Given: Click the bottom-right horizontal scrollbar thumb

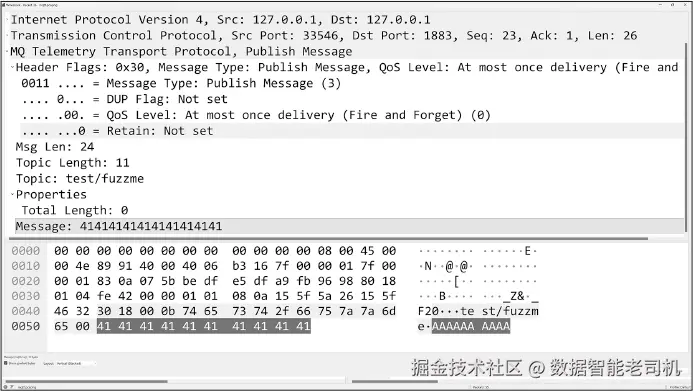Looking at the screenshot, I should (x=395, y=381).
